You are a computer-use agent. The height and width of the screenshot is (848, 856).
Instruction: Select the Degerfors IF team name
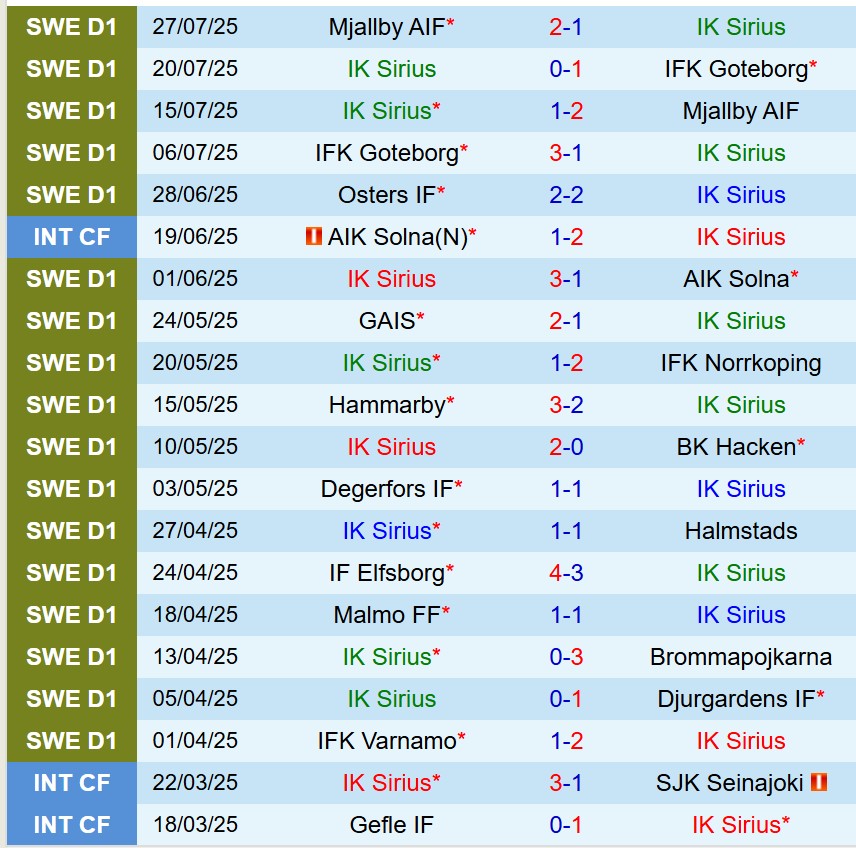387,489
